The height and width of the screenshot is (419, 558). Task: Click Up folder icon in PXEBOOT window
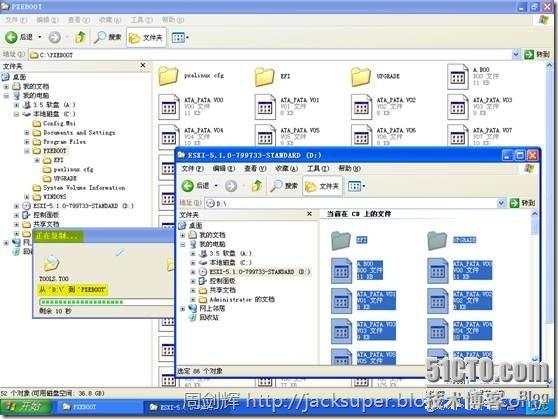pyautogui.click(x=81, y=37)
